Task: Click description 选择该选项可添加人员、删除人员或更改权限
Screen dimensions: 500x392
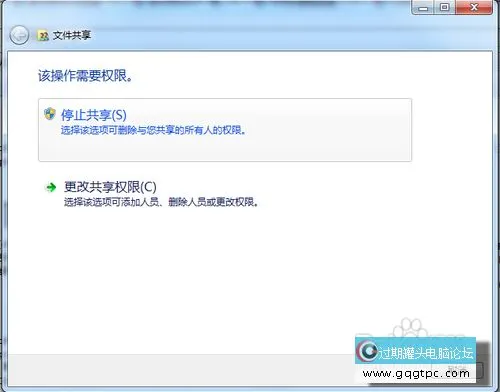Action: pyautogui.click(x=161, y=202)
